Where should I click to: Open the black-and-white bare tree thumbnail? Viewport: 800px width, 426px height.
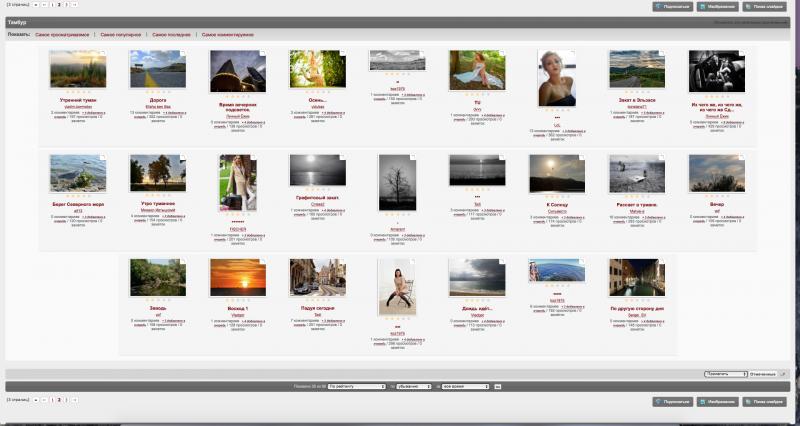(x=397, y=183)
